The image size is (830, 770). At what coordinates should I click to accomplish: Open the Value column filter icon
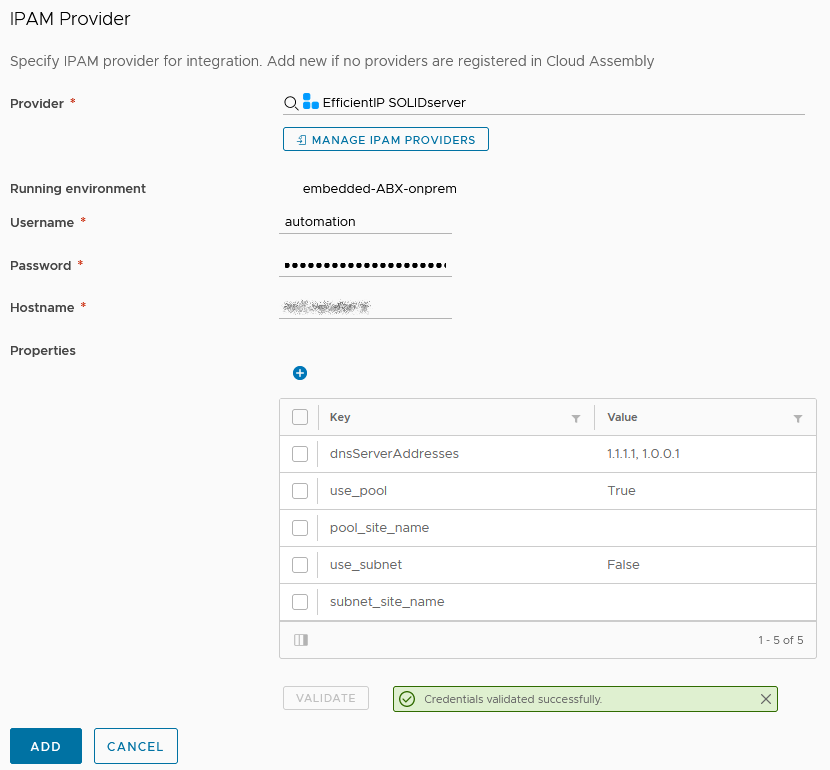pyautogui.click(x=798, y=419)
